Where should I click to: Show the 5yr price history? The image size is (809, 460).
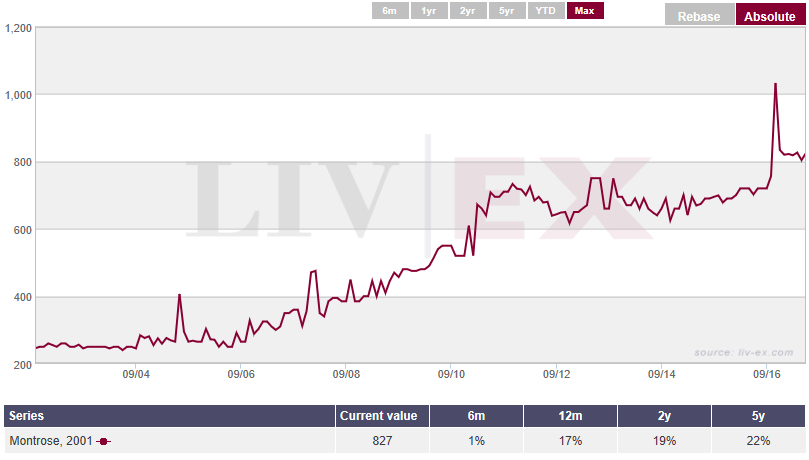507,11
